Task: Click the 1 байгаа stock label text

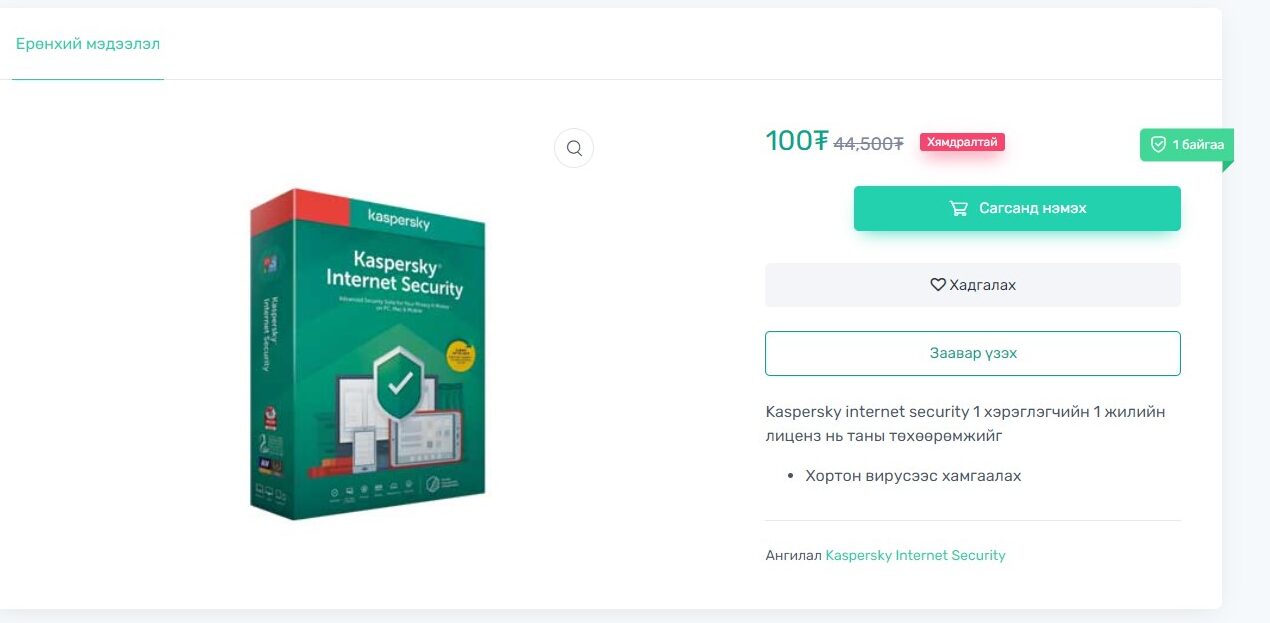Action: pos(1198,145)
